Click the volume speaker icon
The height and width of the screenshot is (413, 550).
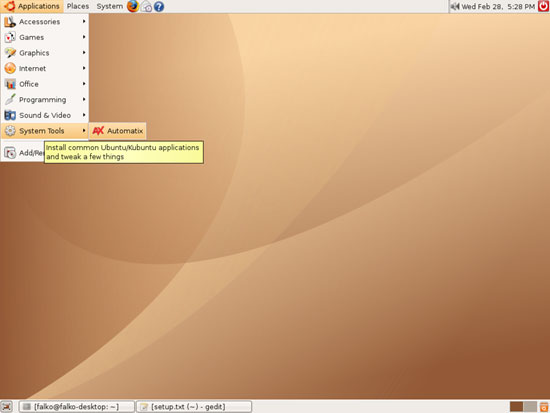coord(455,6)
